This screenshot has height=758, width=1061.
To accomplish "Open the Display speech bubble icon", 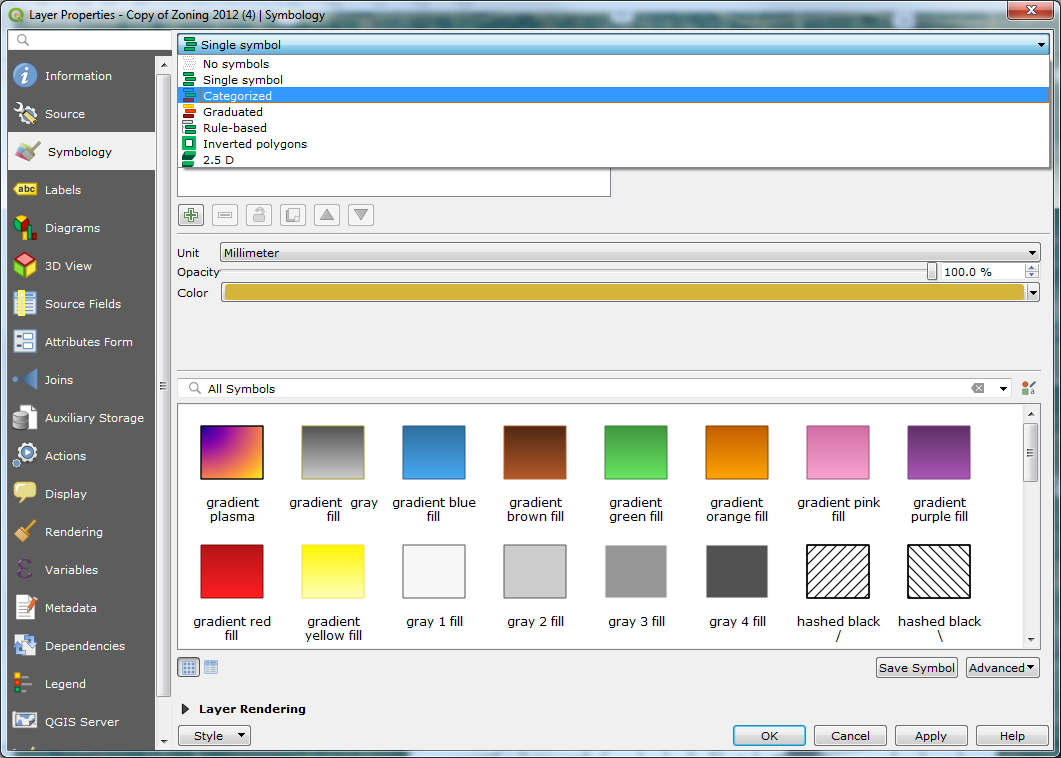I will [x=25, y=493].
